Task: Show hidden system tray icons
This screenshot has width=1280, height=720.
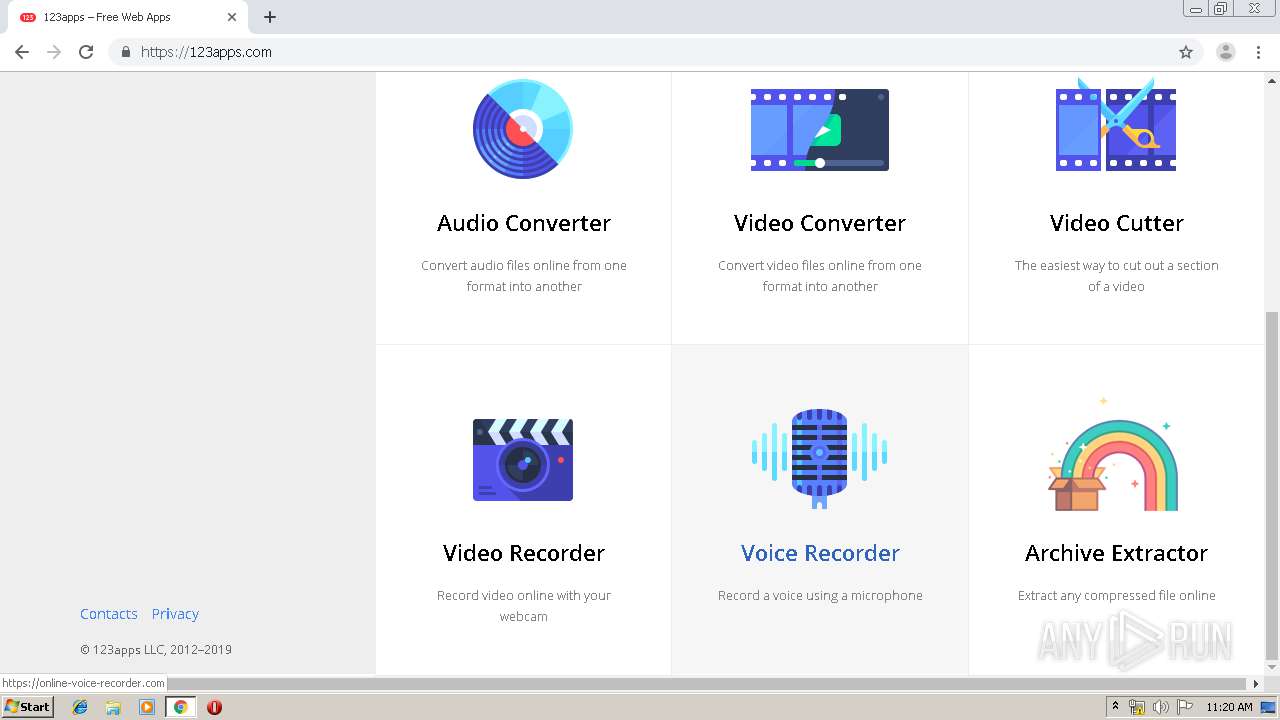Action: click(x=1116, y=707)
